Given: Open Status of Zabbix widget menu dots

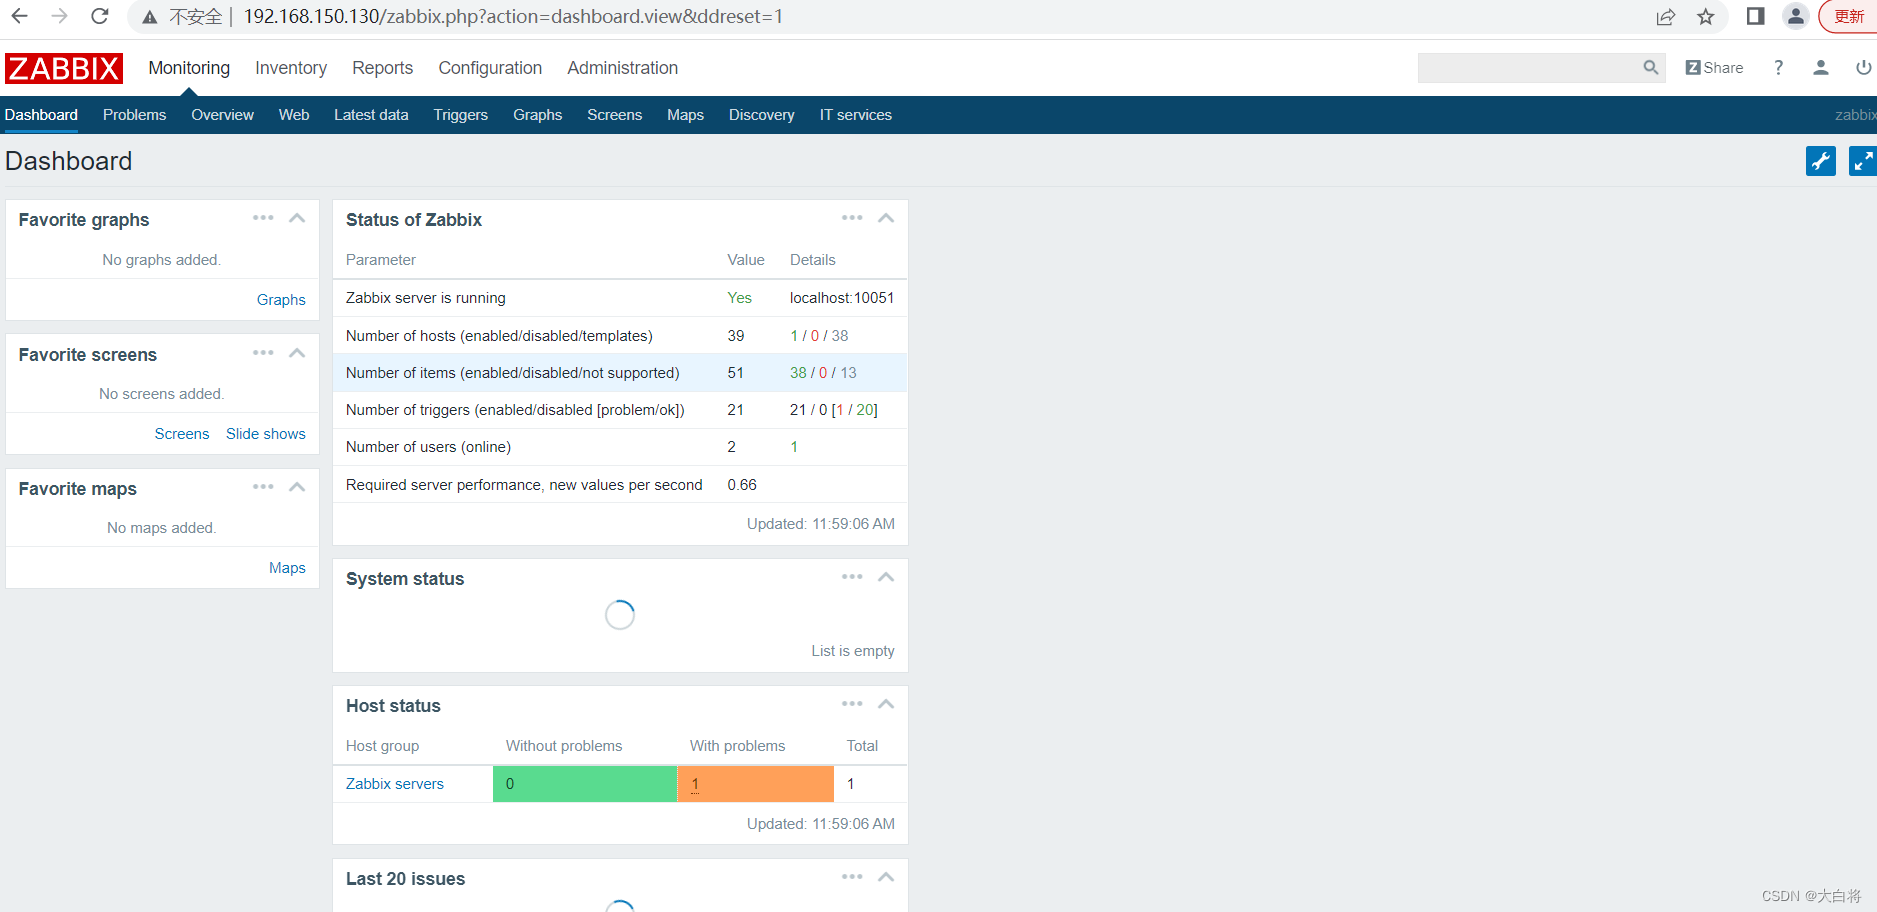Looking at the screenshot, I should (852, 218).
